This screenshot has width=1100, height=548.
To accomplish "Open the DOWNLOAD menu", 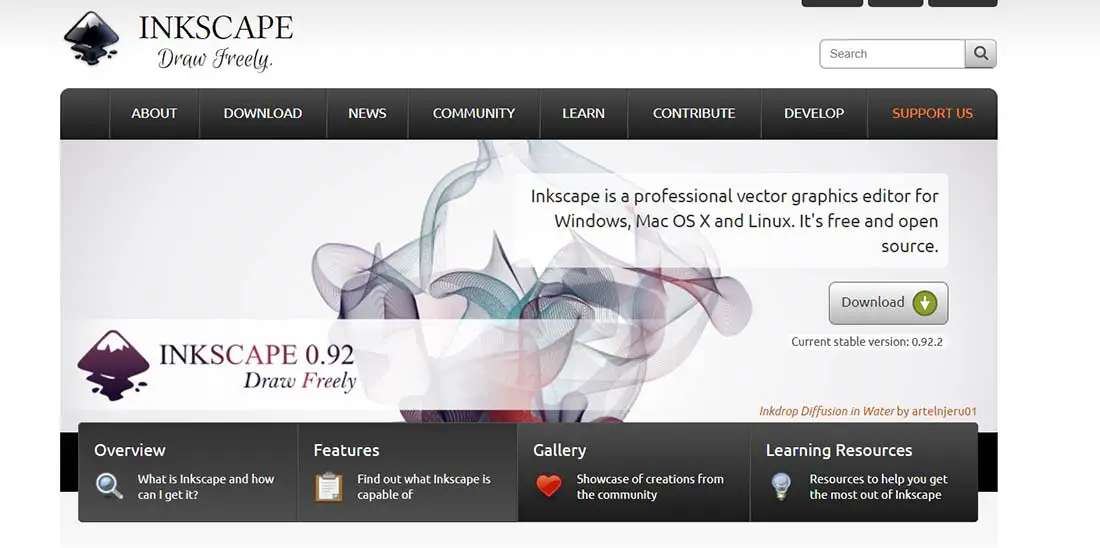I will pos(263,114).
